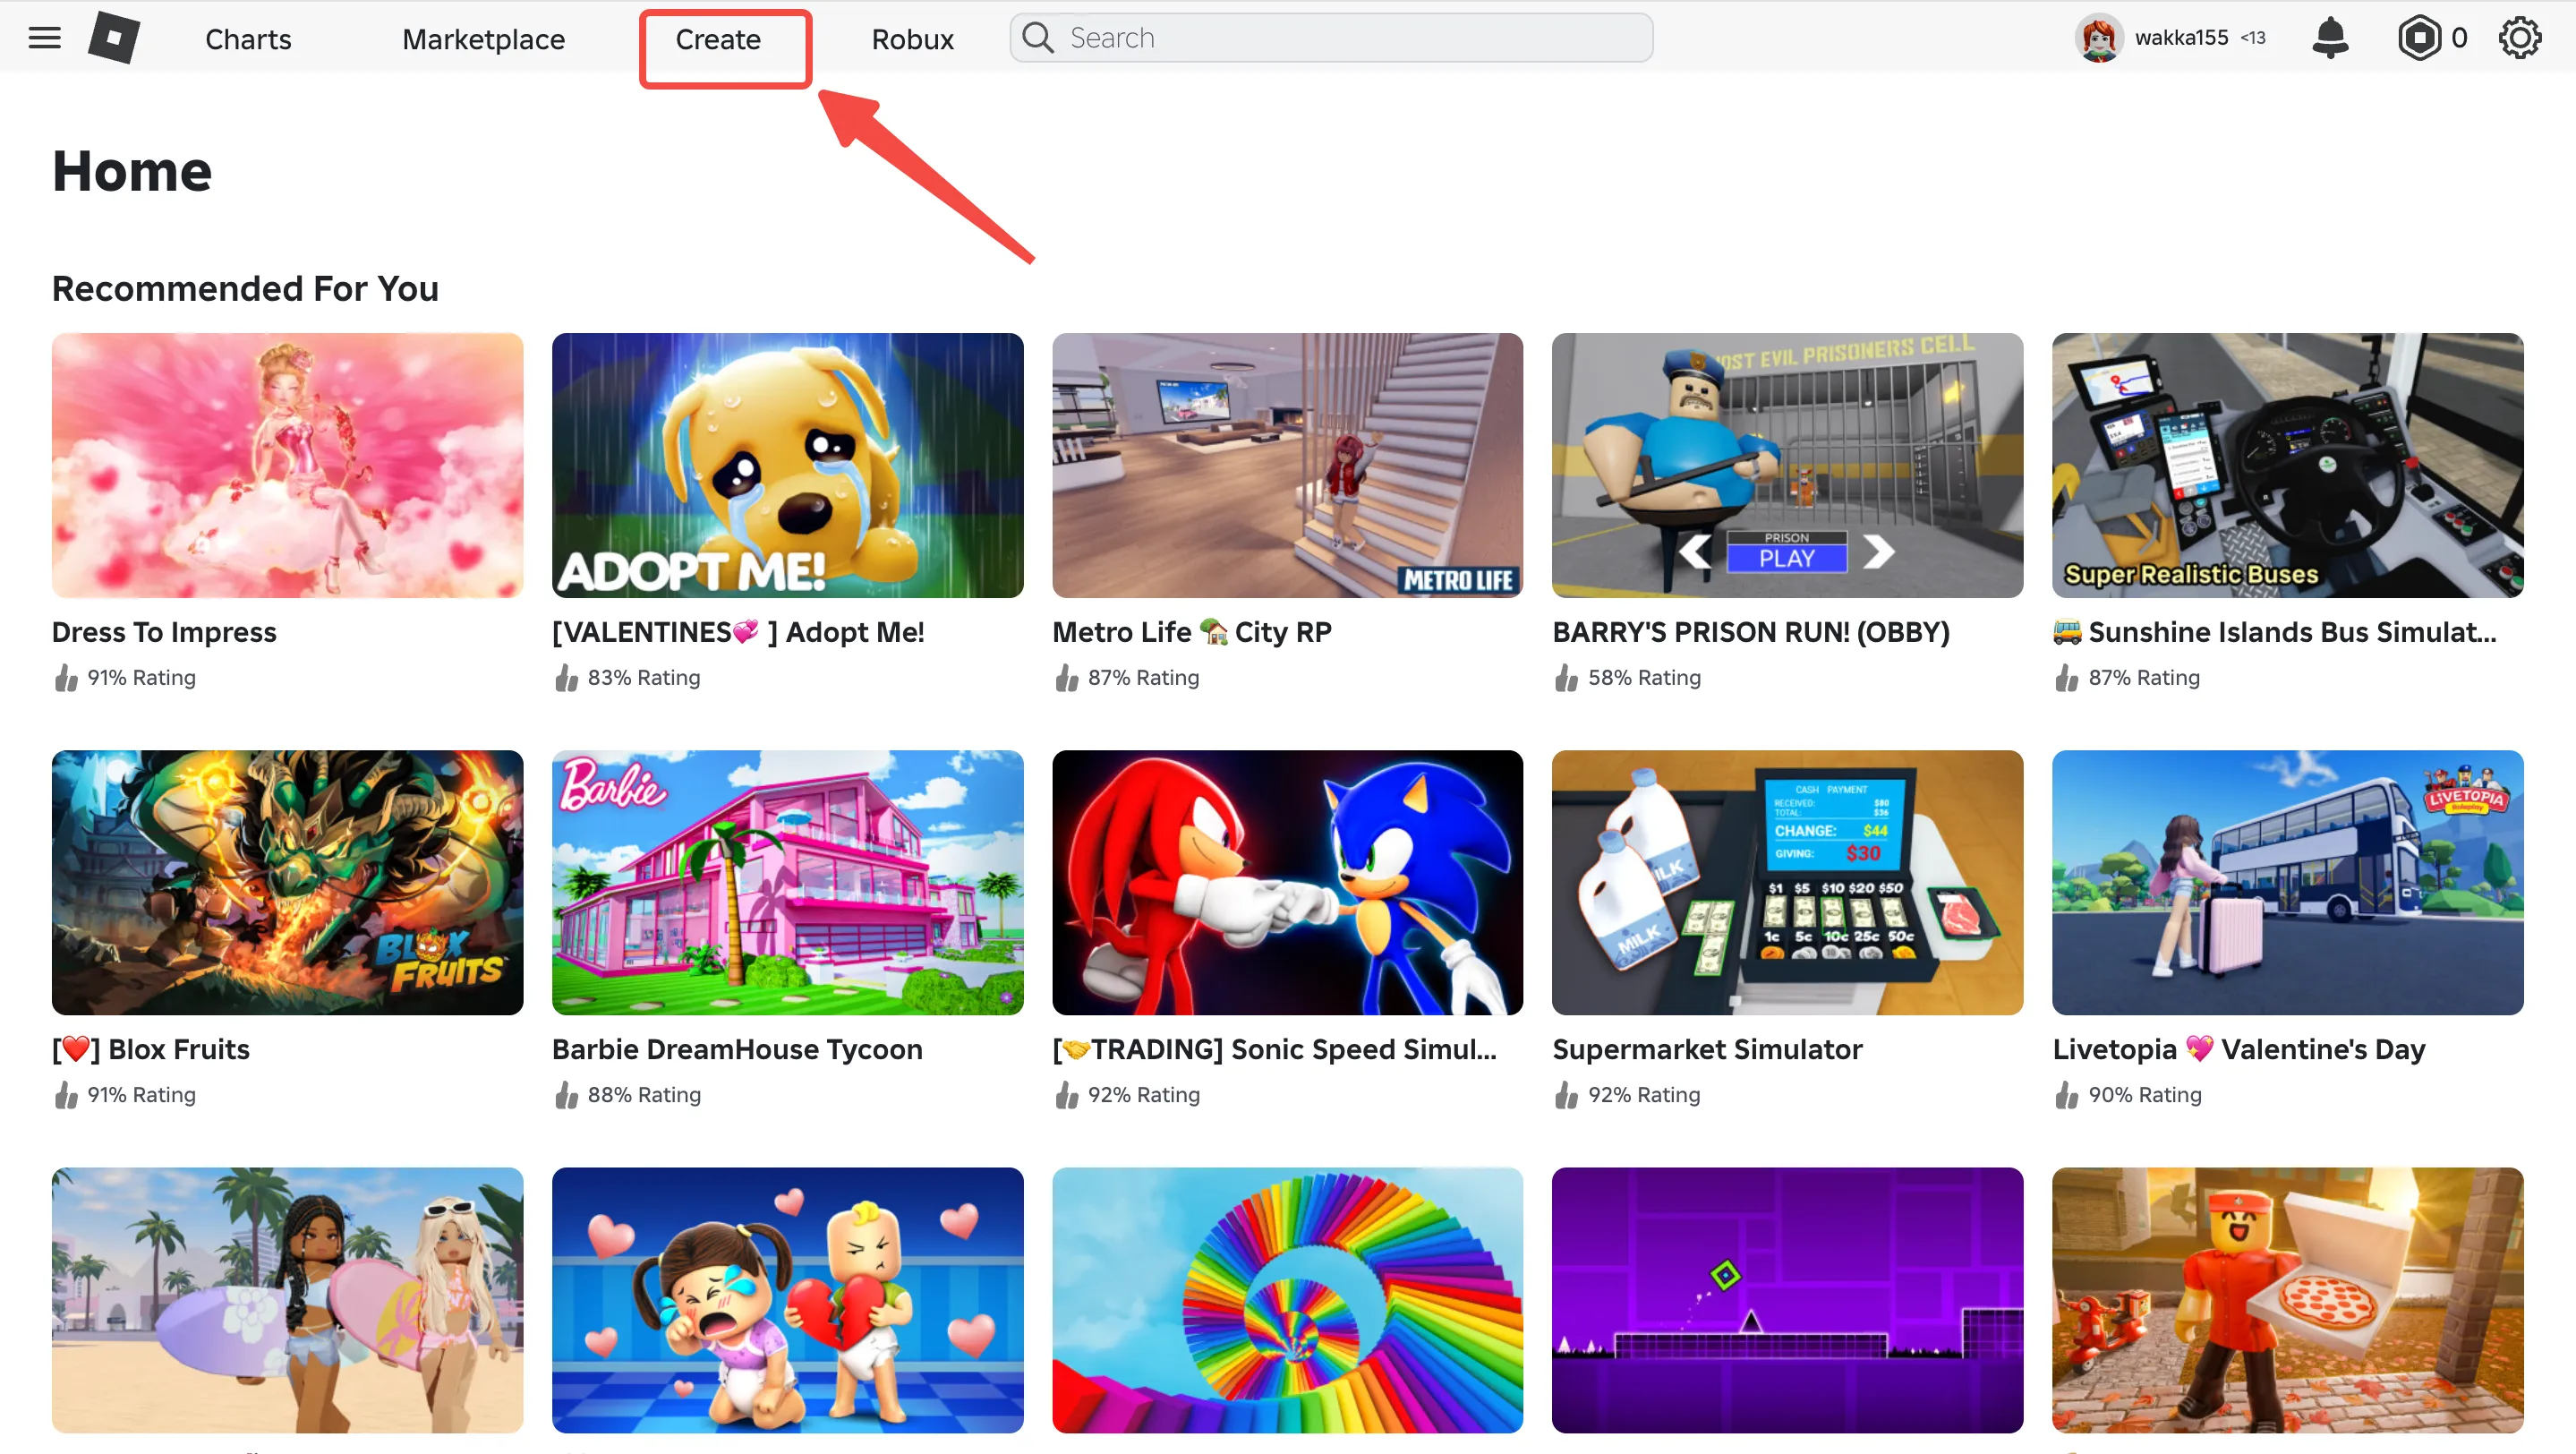Click the Robux balance icon
This screenshot has height=1454, width=2576.
pyautogui.click(x=2418, y=37)
